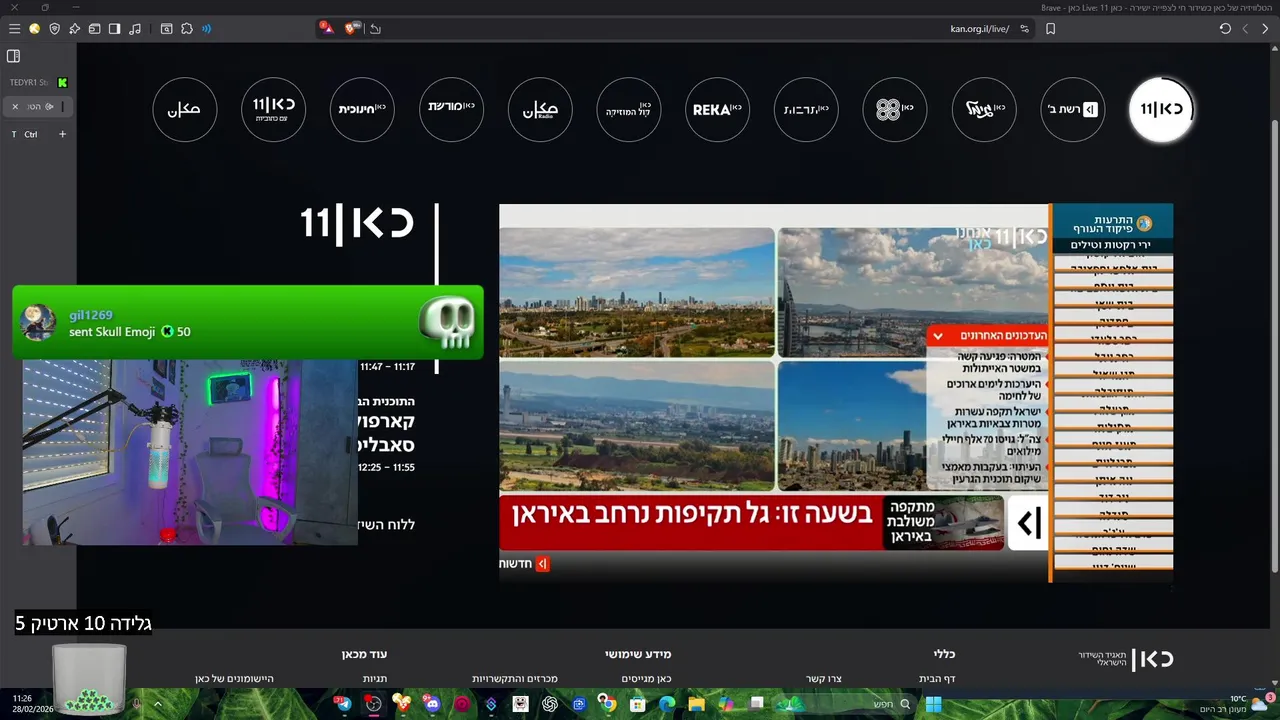
Task: Click the share arrow icon in address bar
Action: (375, 29)
